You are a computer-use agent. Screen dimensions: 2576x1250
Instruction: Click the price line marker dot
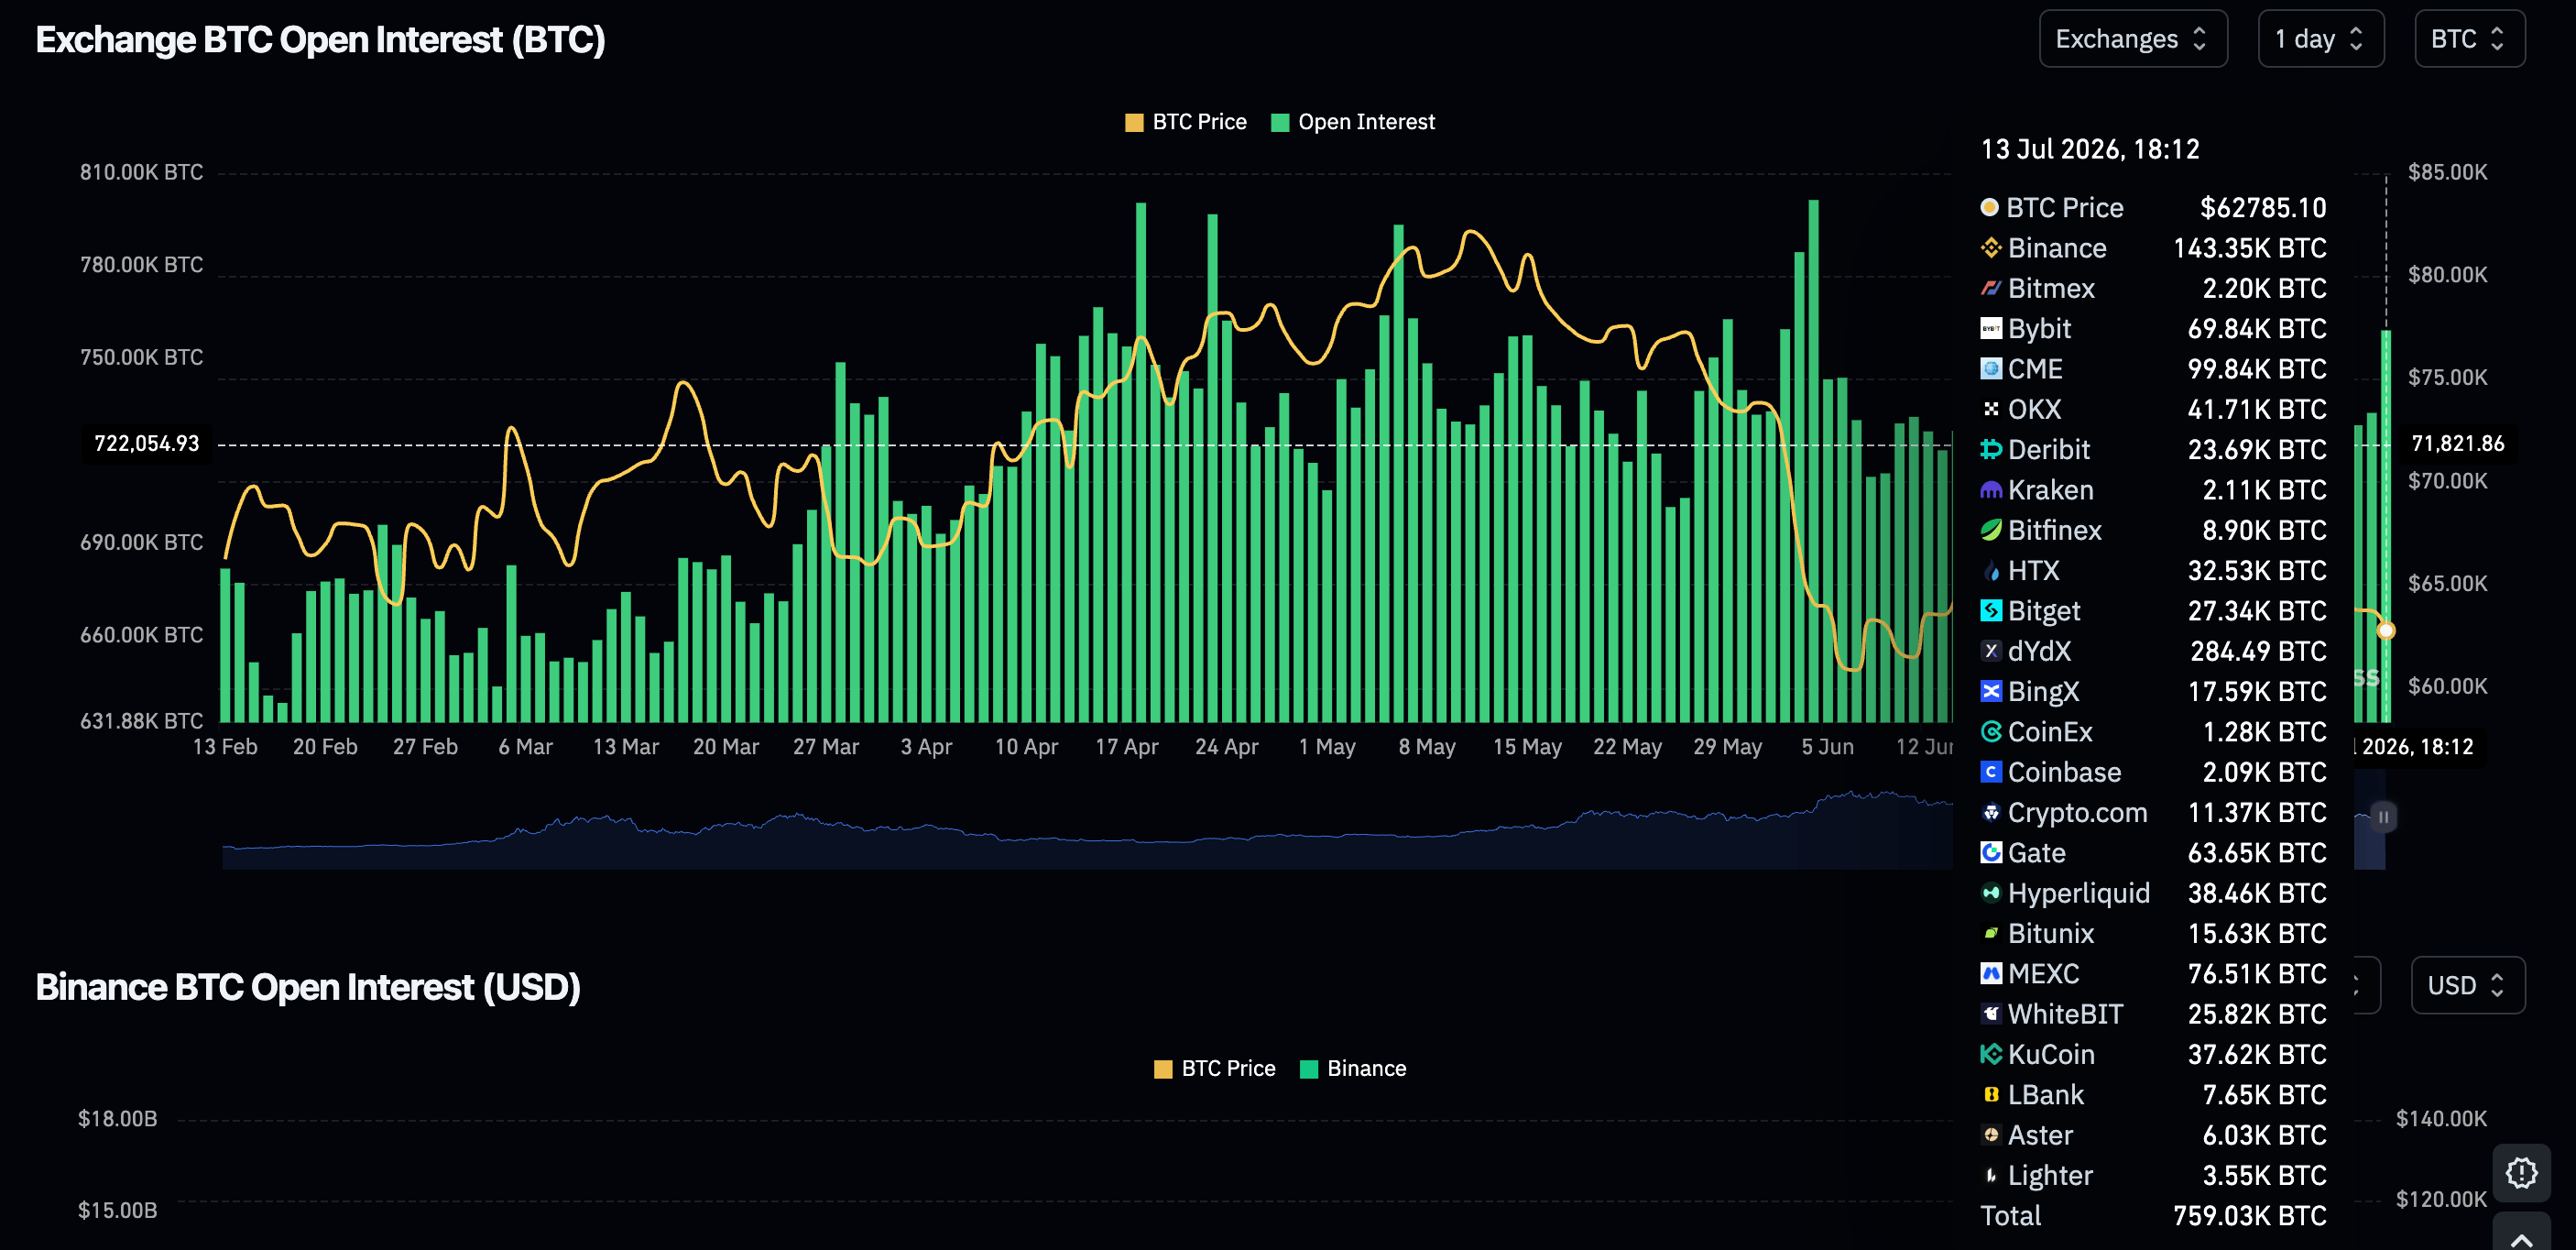2385,630
